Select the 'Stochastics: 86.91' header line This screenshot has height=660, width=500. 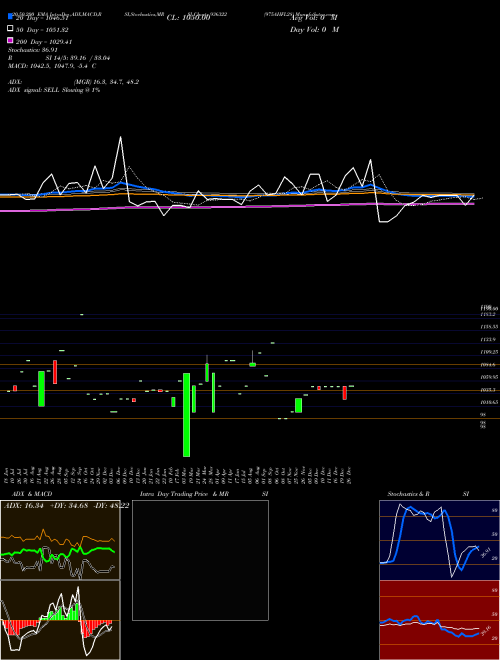click(33, 50)
